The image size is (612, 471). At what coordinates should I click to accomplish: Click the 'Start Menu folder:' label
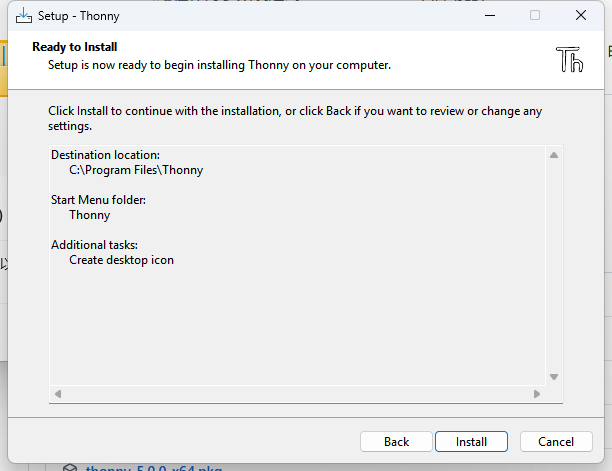98,200
